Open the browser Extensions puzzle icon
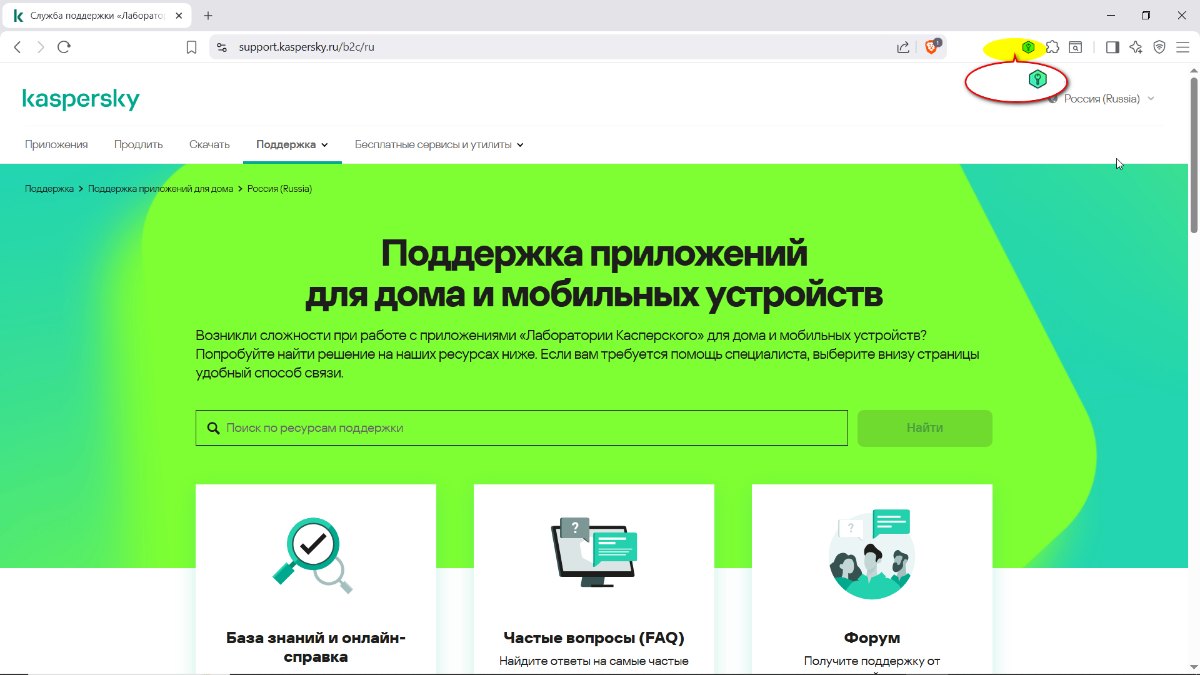 coord(1052,47)
